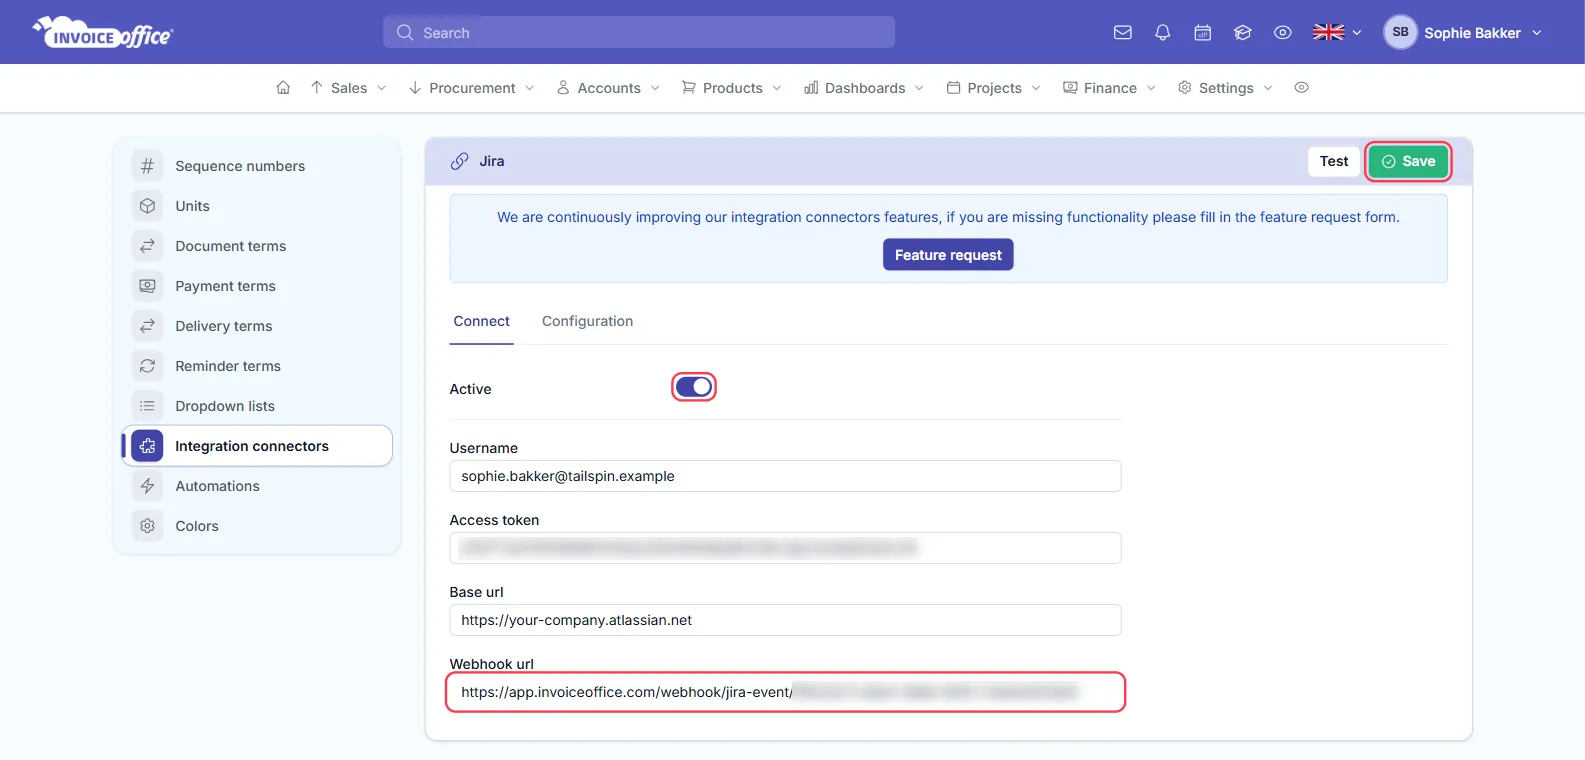Expand the Settings menu chevron
The height and width of the screenshot is (760, 1585).
click(1268, 88)
